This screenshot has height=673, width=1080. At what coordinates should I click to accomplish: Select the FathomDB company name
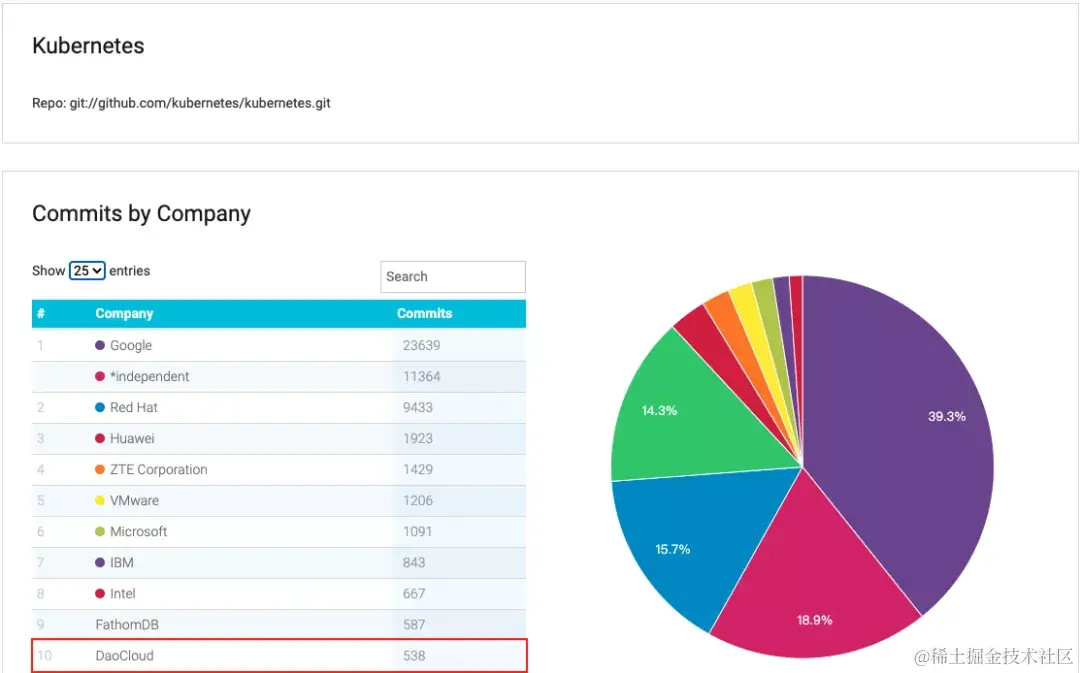pos(127,624)
